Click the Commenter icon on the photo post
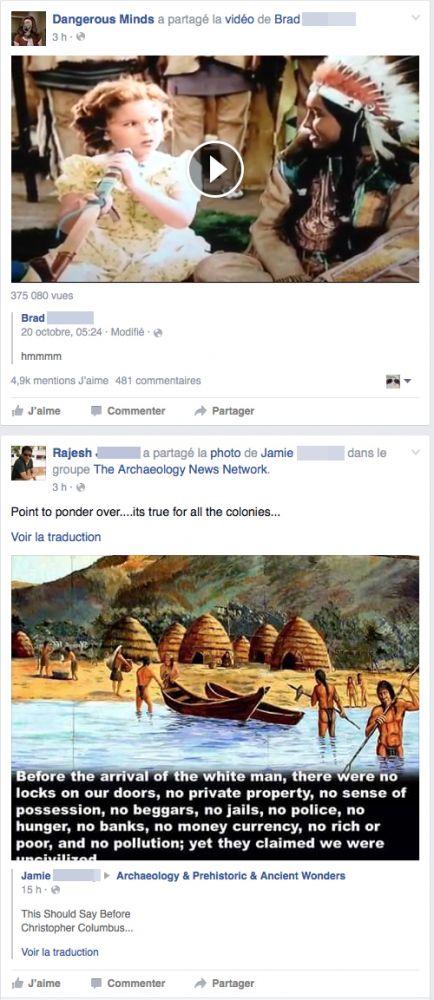Viewport: 434px width, 1000px height. (96, 983)
